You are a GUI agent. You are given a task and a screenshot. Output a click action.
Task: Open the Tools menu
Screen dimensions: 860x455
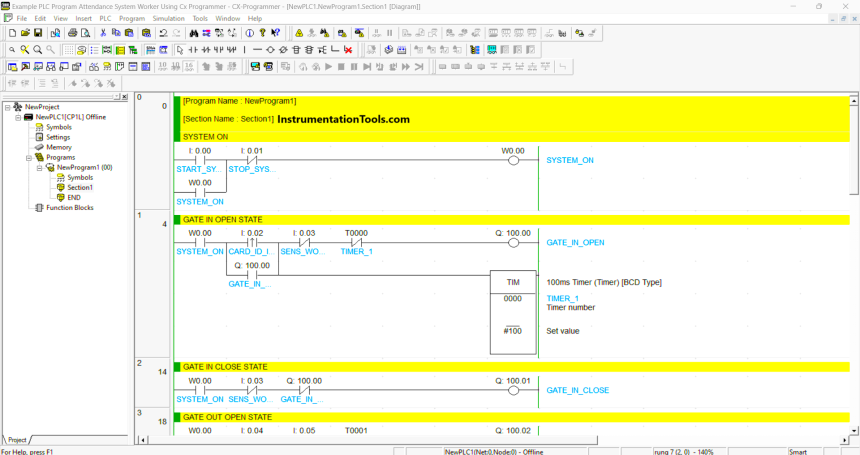(200, 18)
